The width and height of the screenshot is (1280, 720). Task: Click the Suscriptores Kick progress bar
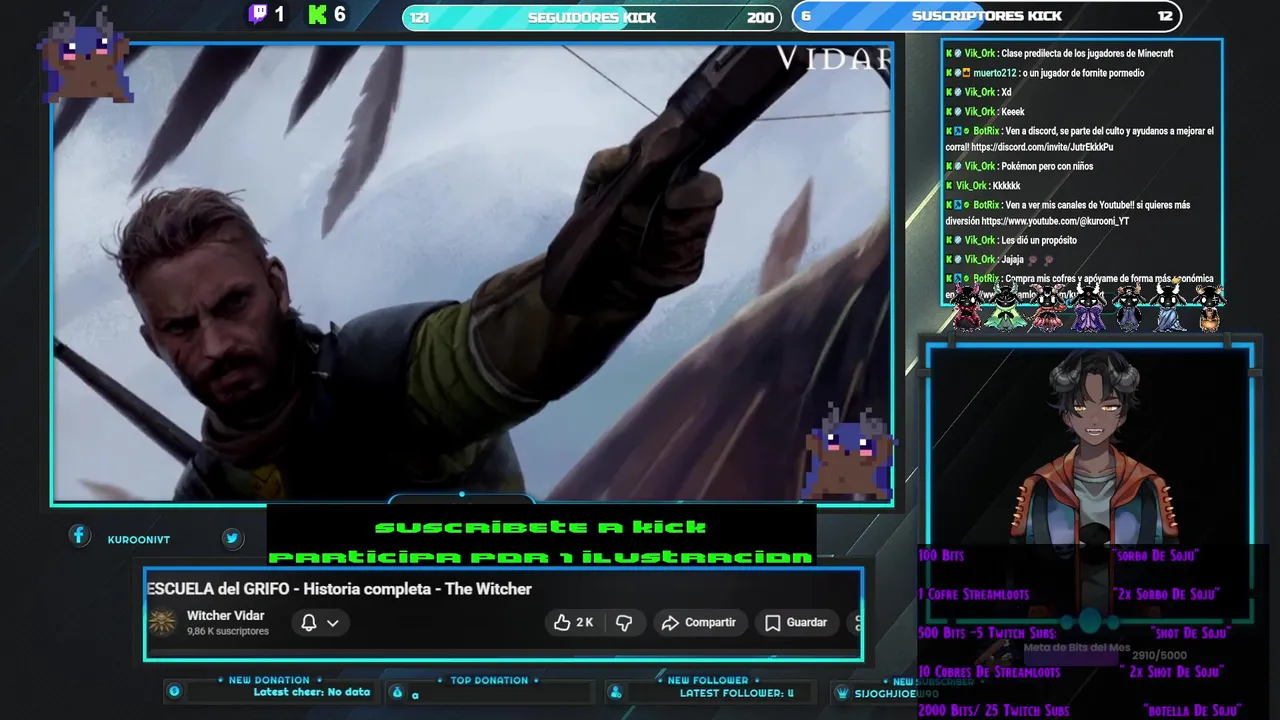(x=987, y=16)
